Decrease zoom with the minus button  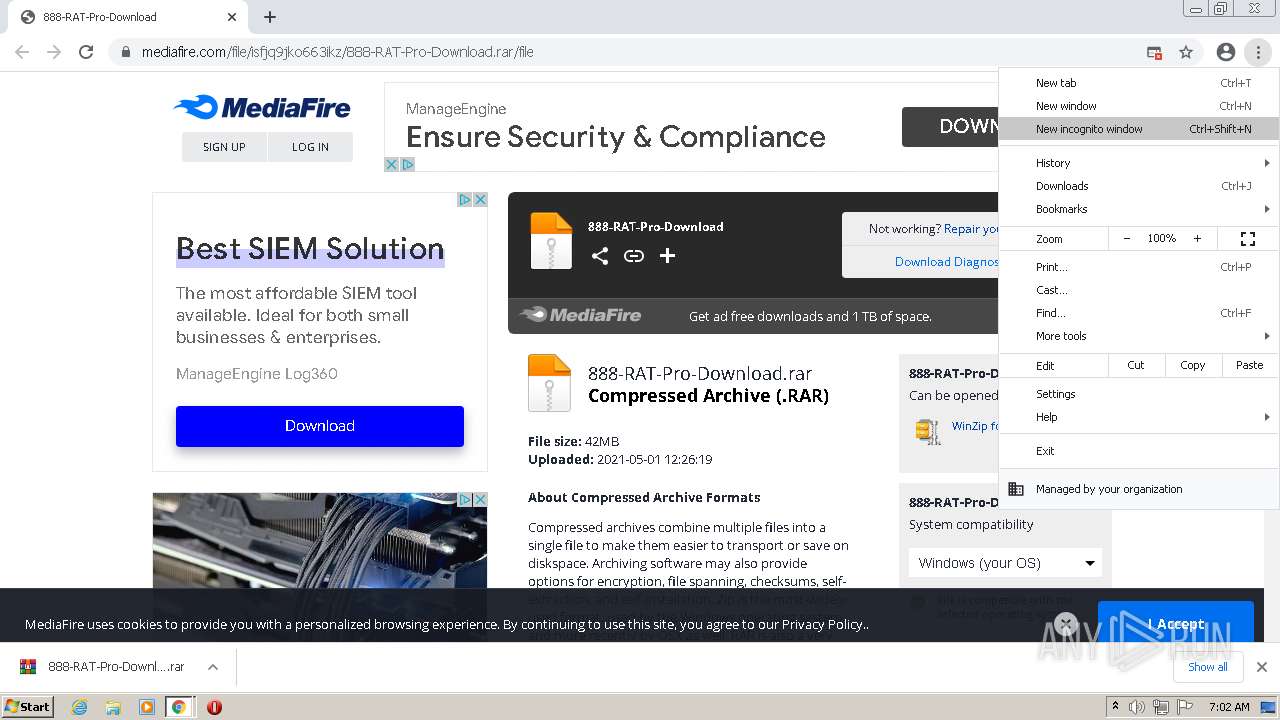tap(1127, 239)
